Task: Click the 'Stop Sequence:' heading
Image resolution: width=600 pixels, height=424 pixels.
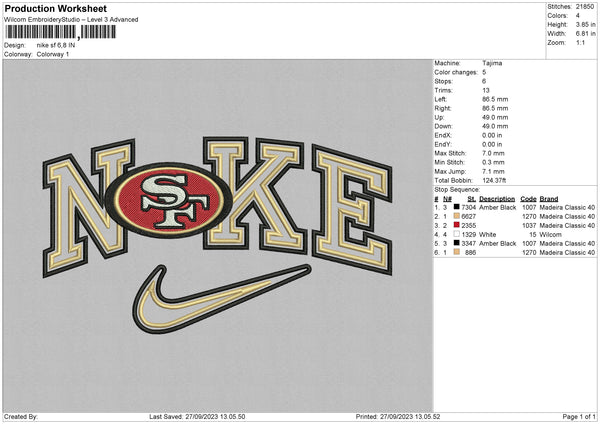Action: tap(457, 189)
